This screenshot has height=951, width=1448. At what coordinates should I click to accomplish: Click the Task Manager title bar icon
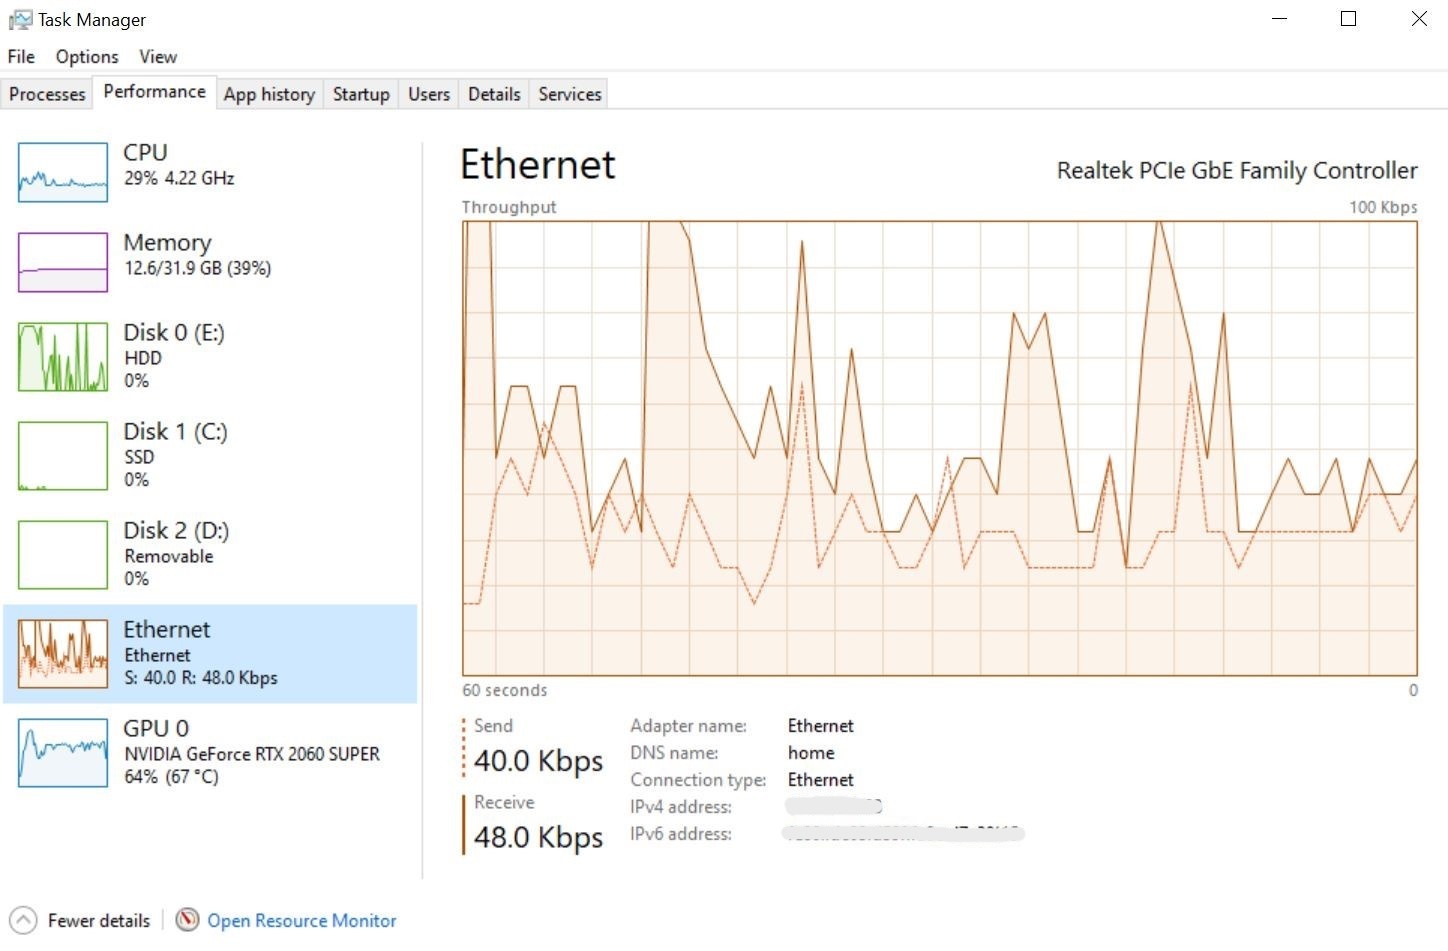[x=20, y=19]
